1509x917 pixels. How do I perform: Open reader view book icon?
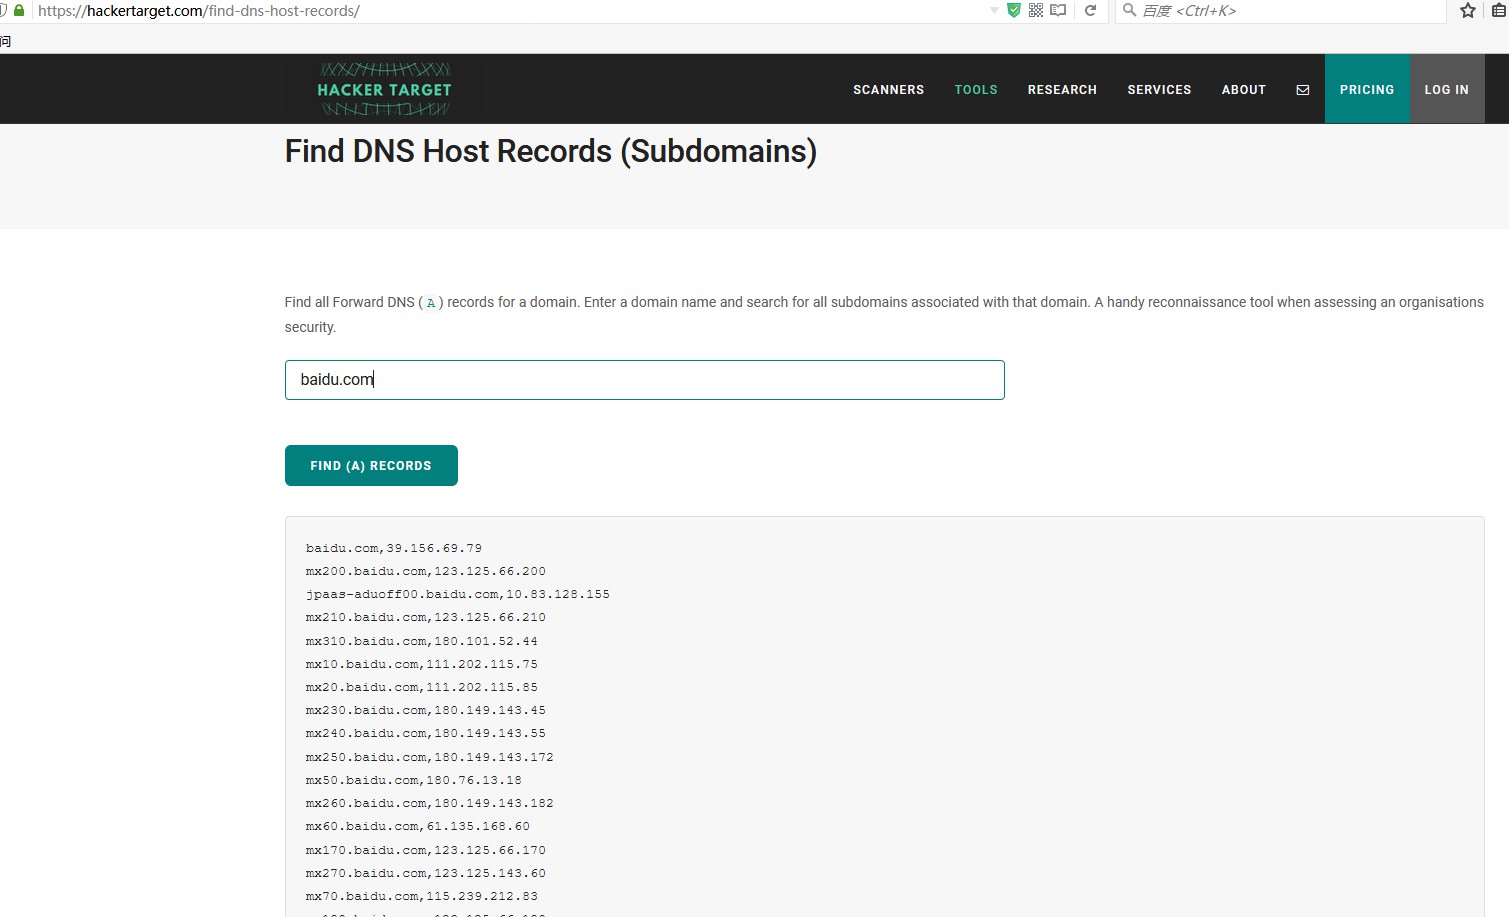tap(1058, 10)
